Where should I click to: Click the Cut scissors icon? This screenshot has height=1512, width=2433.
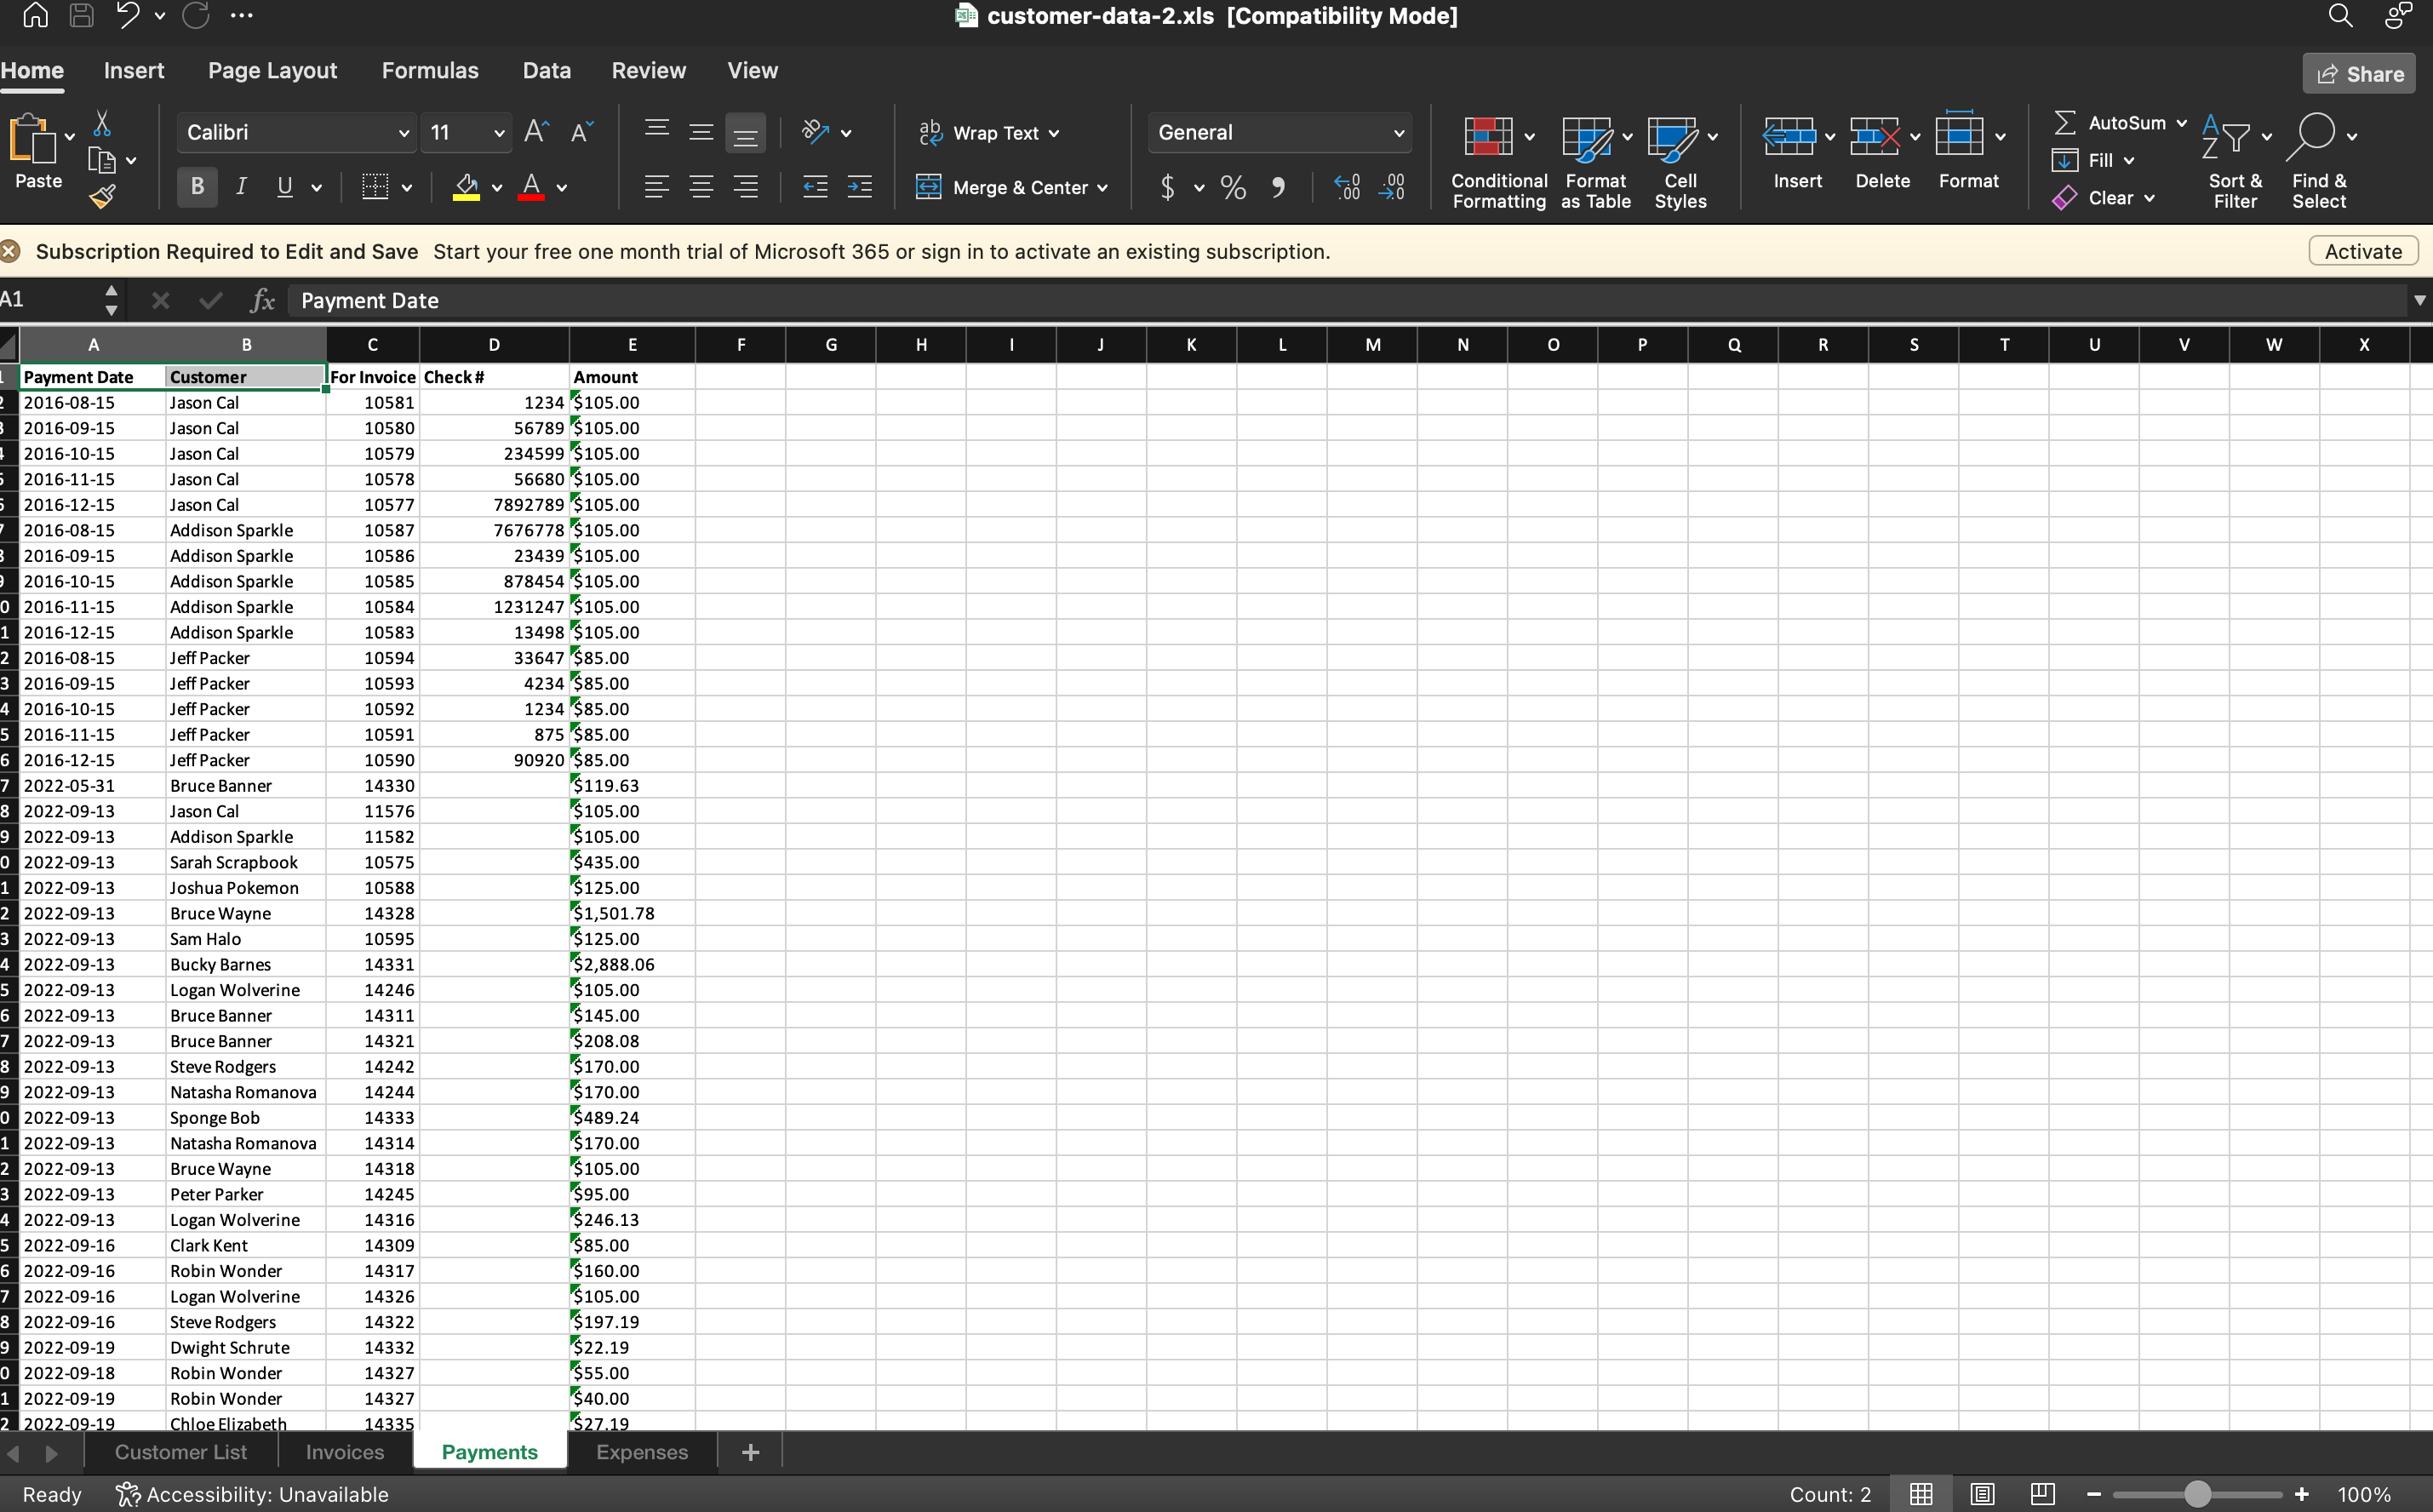[x=101, y=124]
